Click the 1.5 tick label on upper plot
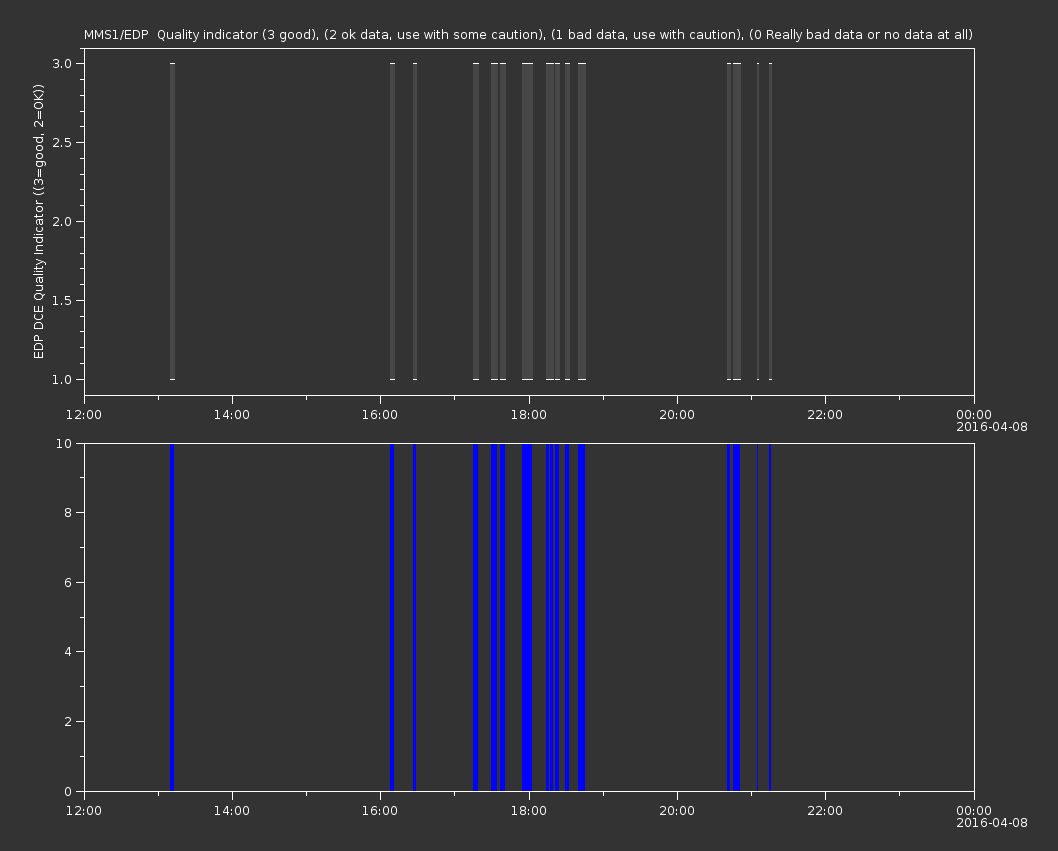The image size is (1058, 851). (x=62, y=300)
